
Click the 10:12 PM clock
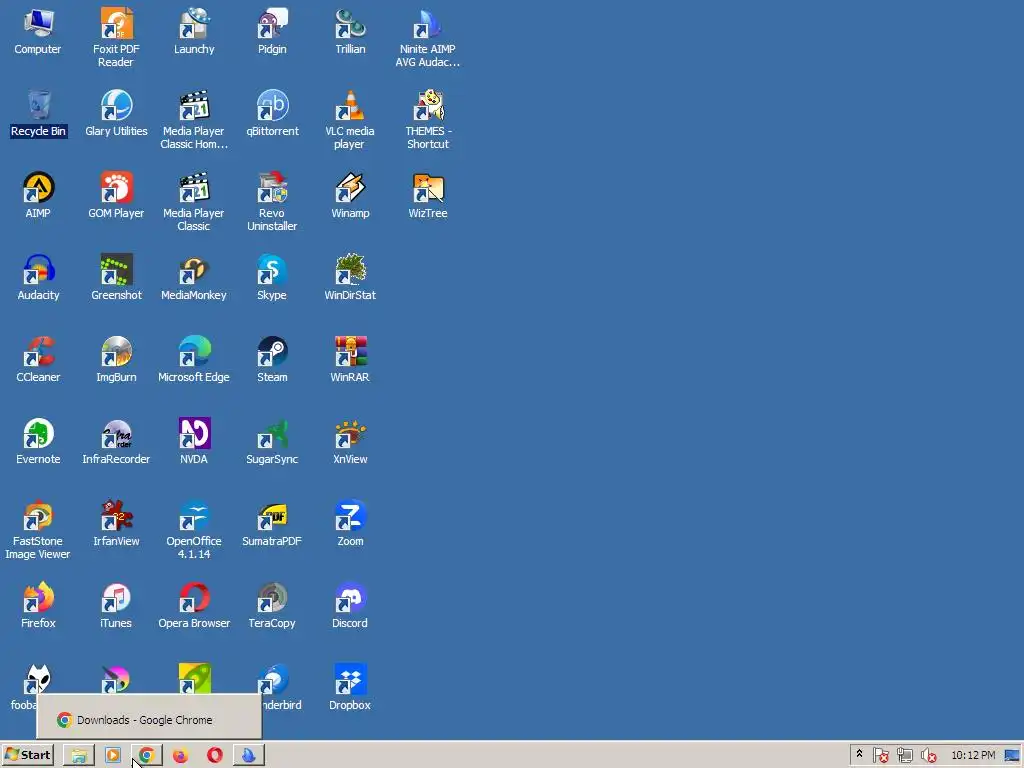pos(973,755)
